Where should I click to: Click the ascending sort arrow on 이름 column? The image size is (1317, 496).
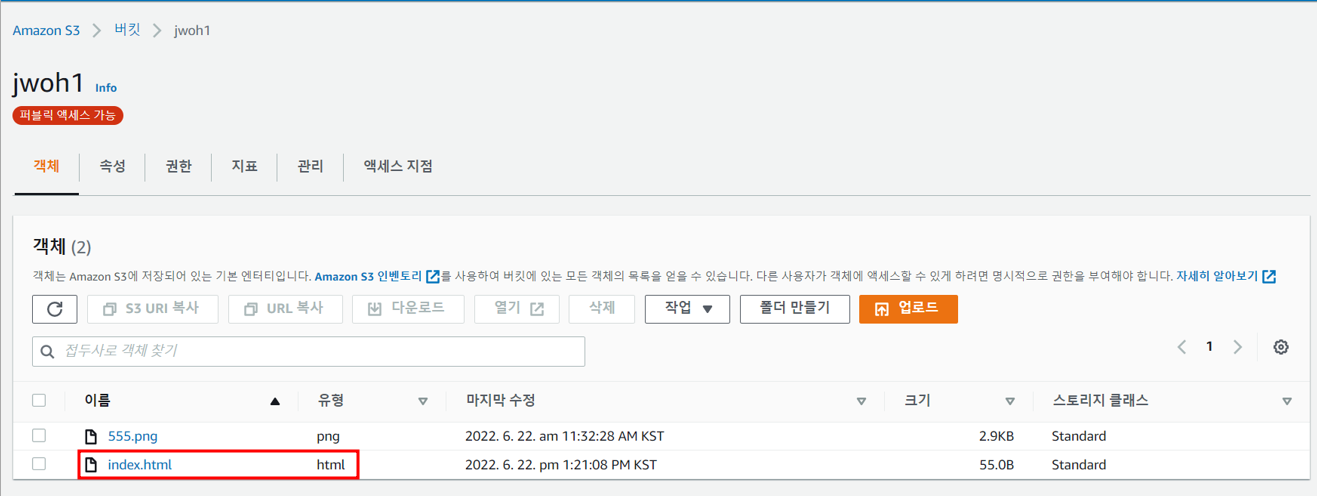[x=275, y=401]
